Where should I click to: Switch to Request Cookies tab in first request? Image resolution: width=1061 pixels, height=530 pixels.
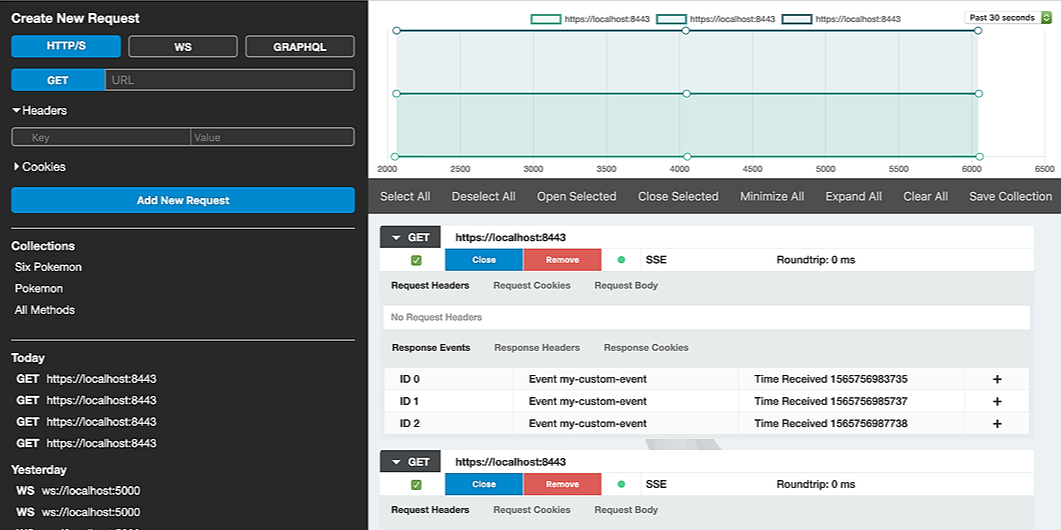click(532, 286)
